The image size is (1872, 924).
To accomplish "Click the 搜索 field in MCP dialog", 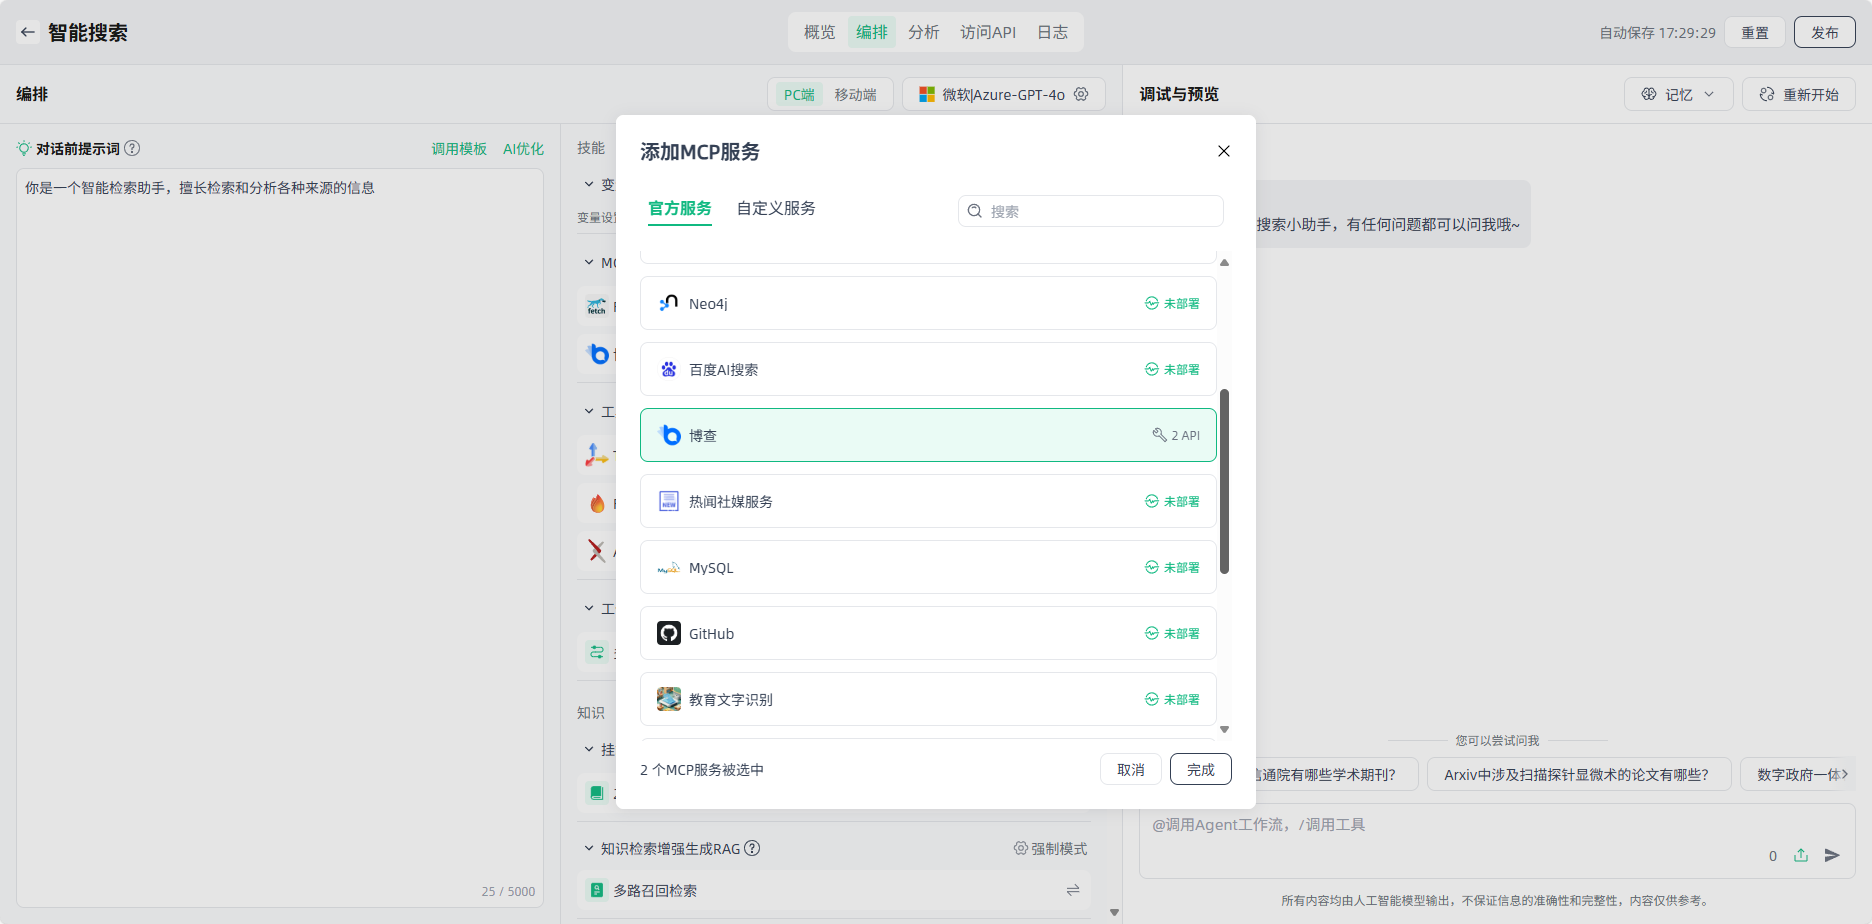I will click(x=1091, y=211).
